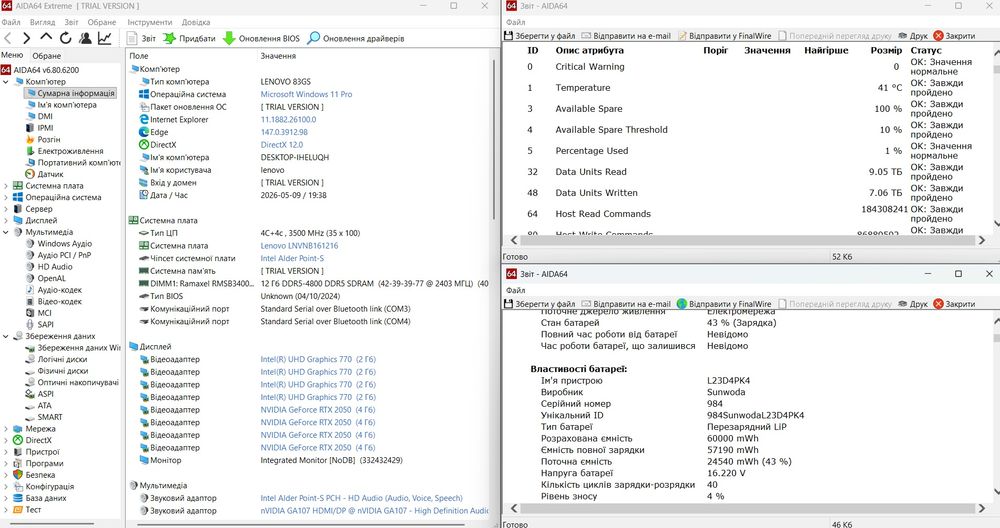Open the DirectX 12.0 link
Viewport: 1000px width, 528px height.
pos(282,145)
